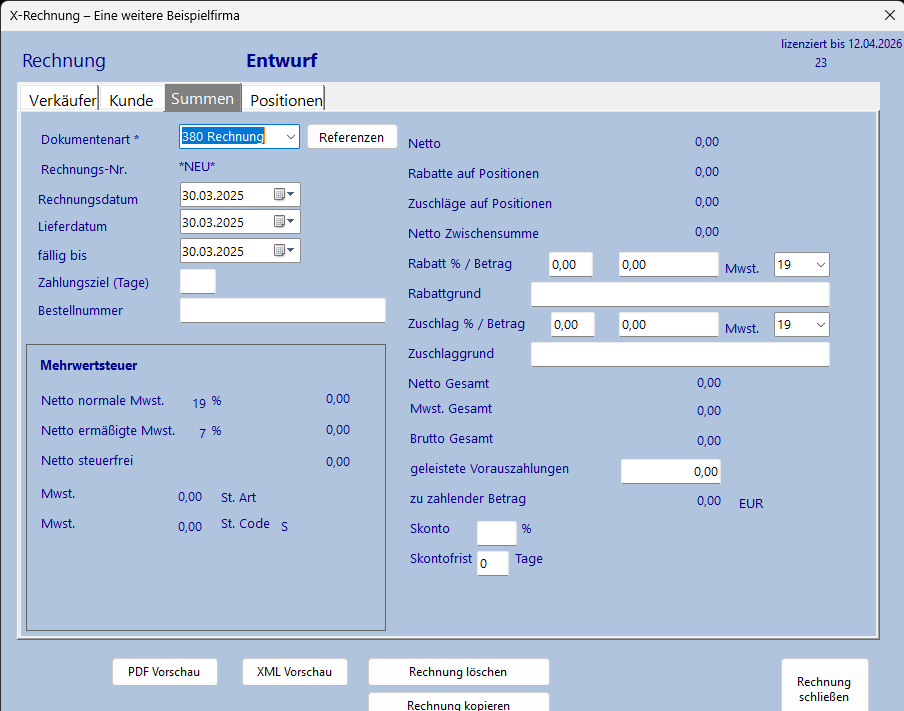Open the fällig bis calendar picker icon
Image resolution: width=904 pixels, height=711 pixels.
284,250
